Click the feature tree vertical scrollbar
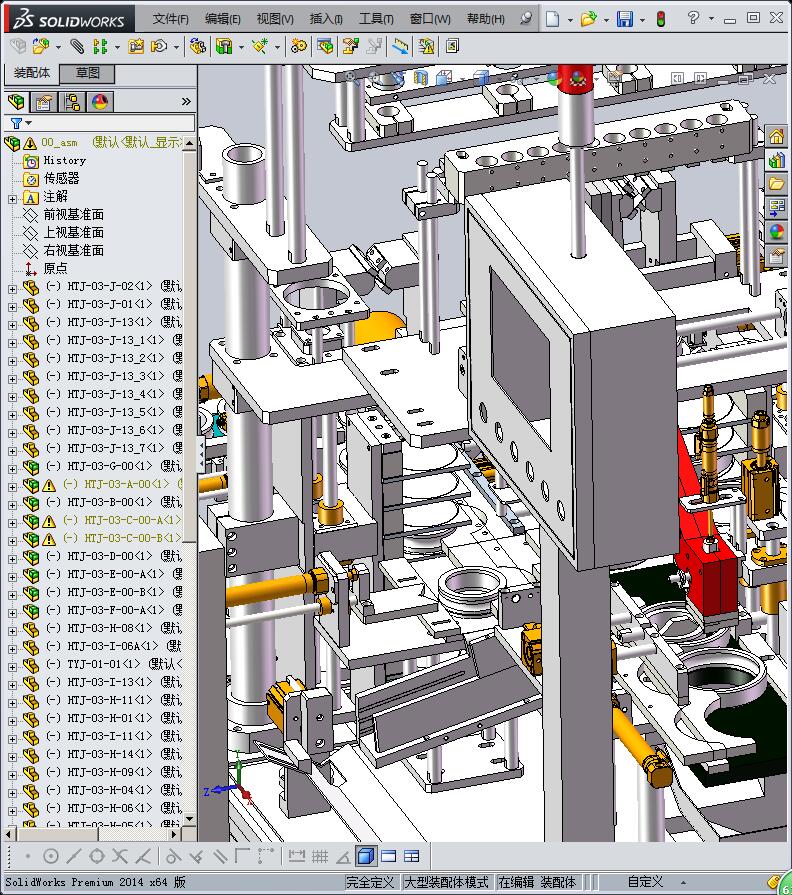The height and width of the screenshot is (895, 792). pos(190,479)
